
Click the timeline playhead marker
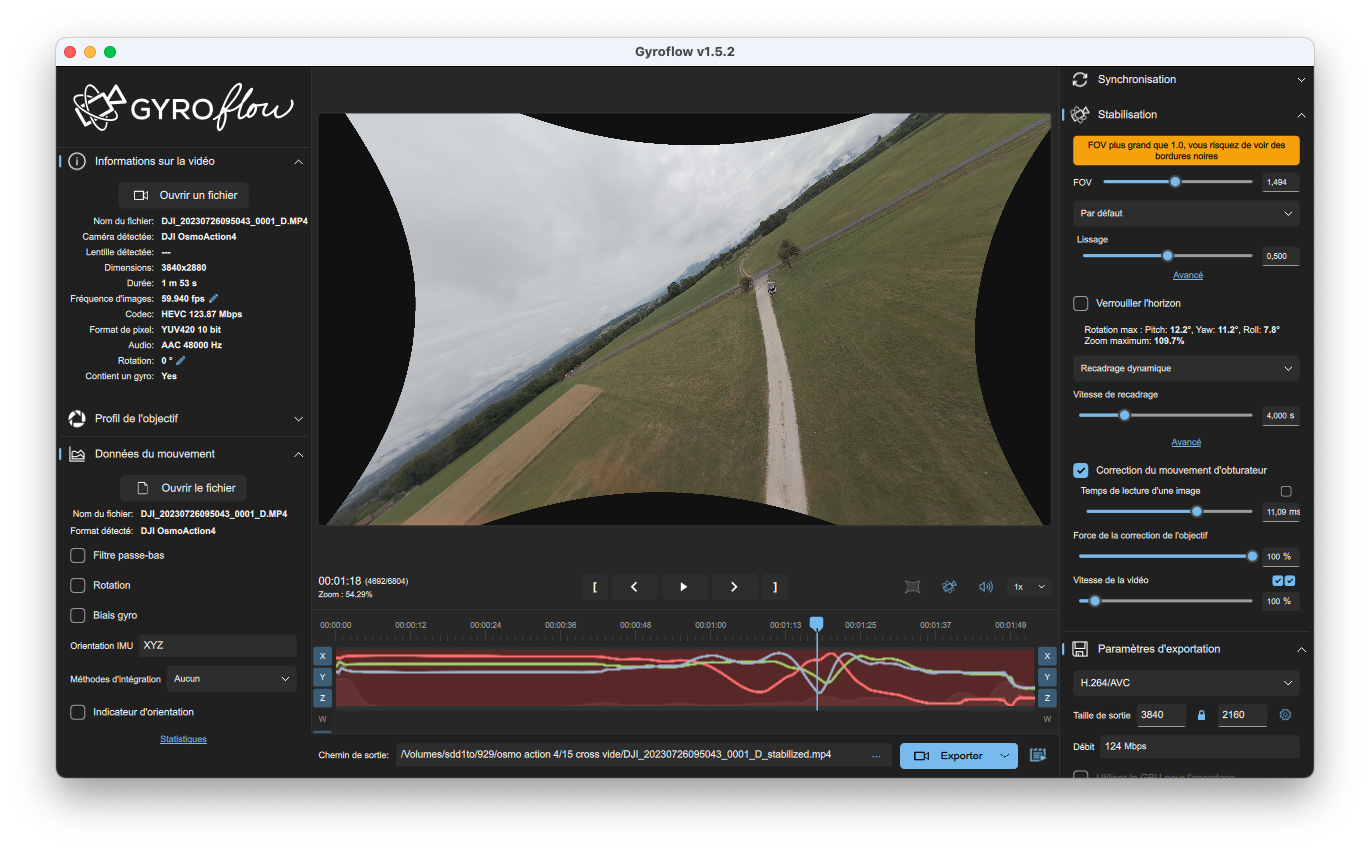click(x=817, y=623)
